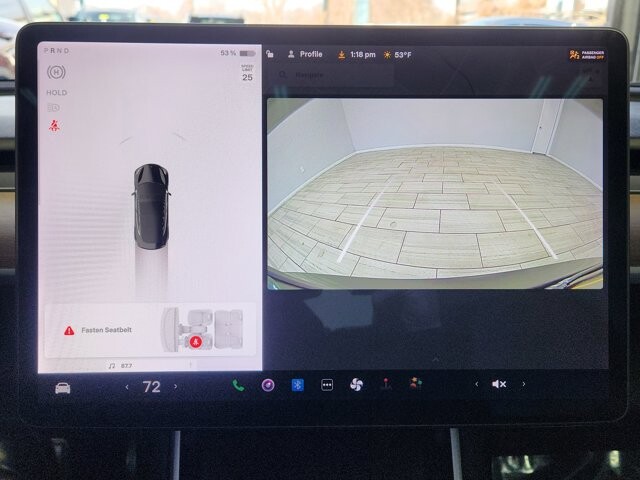Tap the red seatbelt warning icon
The height and width of the screenshot is (480, 640).
[x=54, y=126]
